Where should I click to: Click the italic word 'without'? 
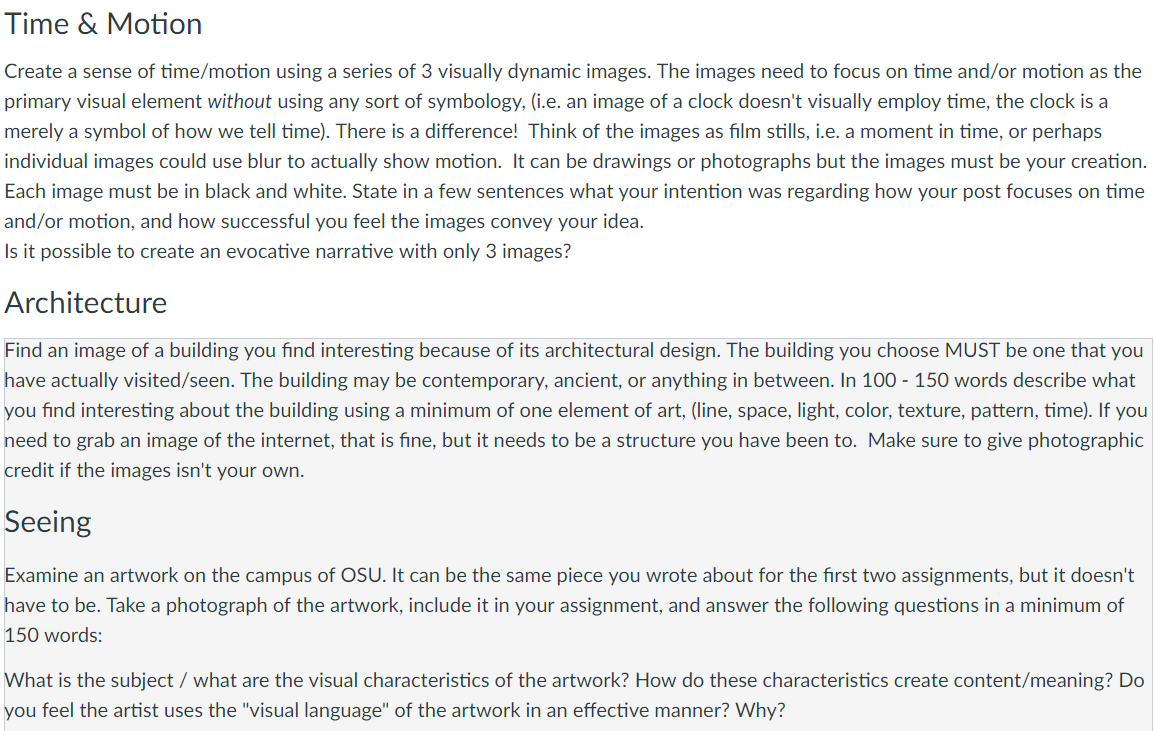point(239,102)
